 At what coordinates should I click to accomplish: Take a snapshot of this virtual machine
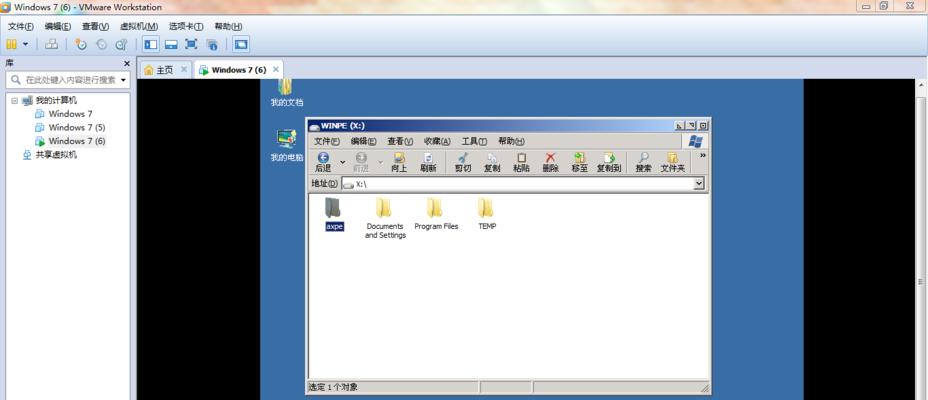pyautogui.click(x=81, y=44)
